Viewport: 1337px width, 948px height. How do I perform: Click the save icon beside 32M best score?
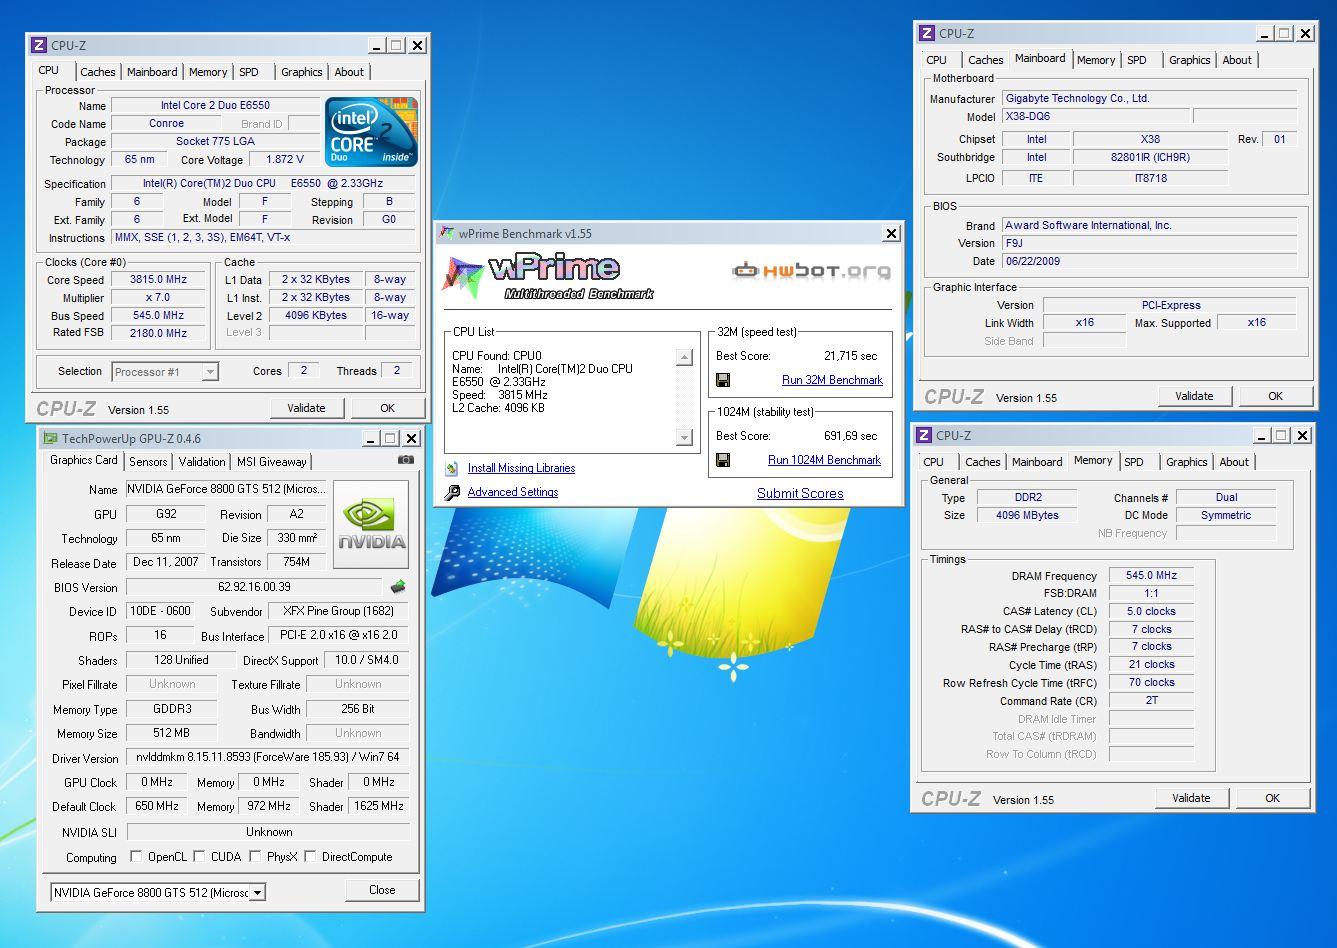tap(723, 380)
